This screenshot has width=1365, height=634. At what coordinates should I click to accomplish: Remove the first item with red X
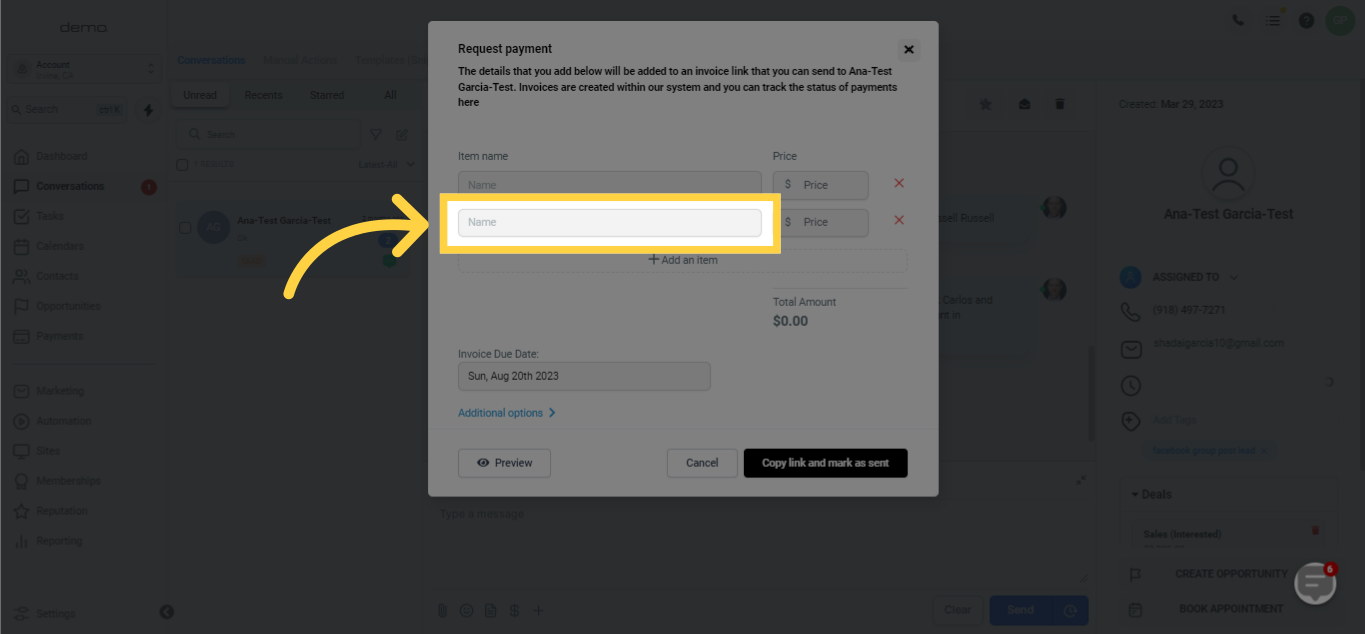pyautogui.click(x=898, y=183)
